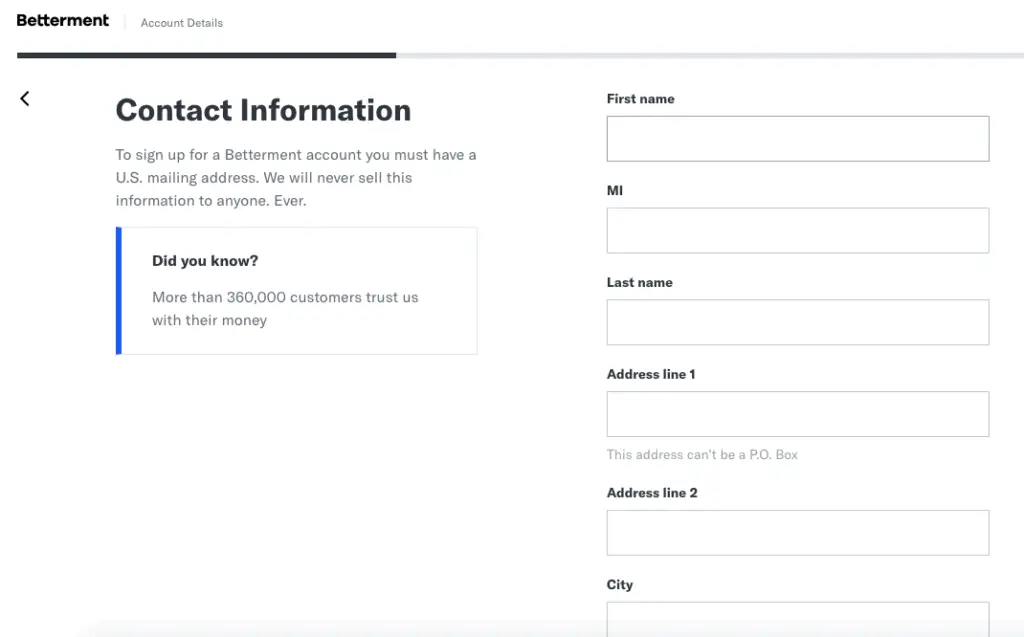Click the Address line 2 input box
Viewport: 1024px width, 637px height.
tap(797, 532)
